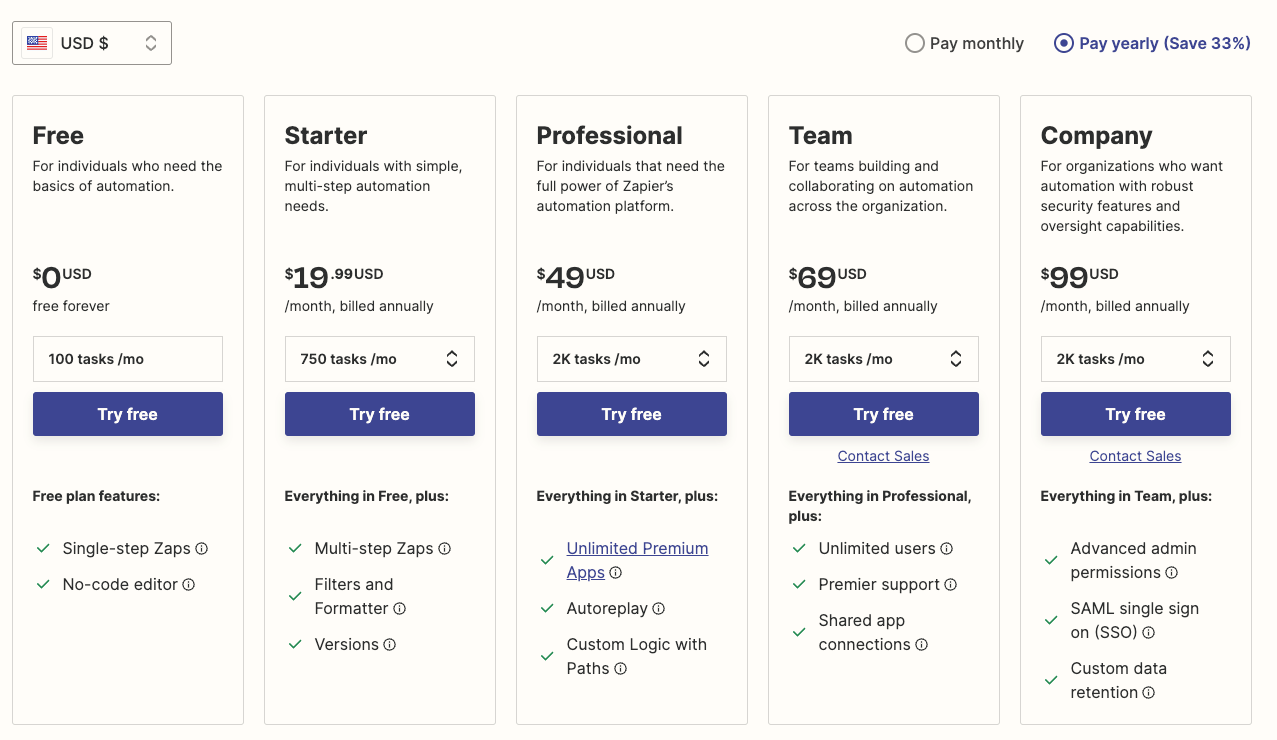Select the Pay monthly option
The width and height of the screenshot is (1277, 740).
coord(914,43)
